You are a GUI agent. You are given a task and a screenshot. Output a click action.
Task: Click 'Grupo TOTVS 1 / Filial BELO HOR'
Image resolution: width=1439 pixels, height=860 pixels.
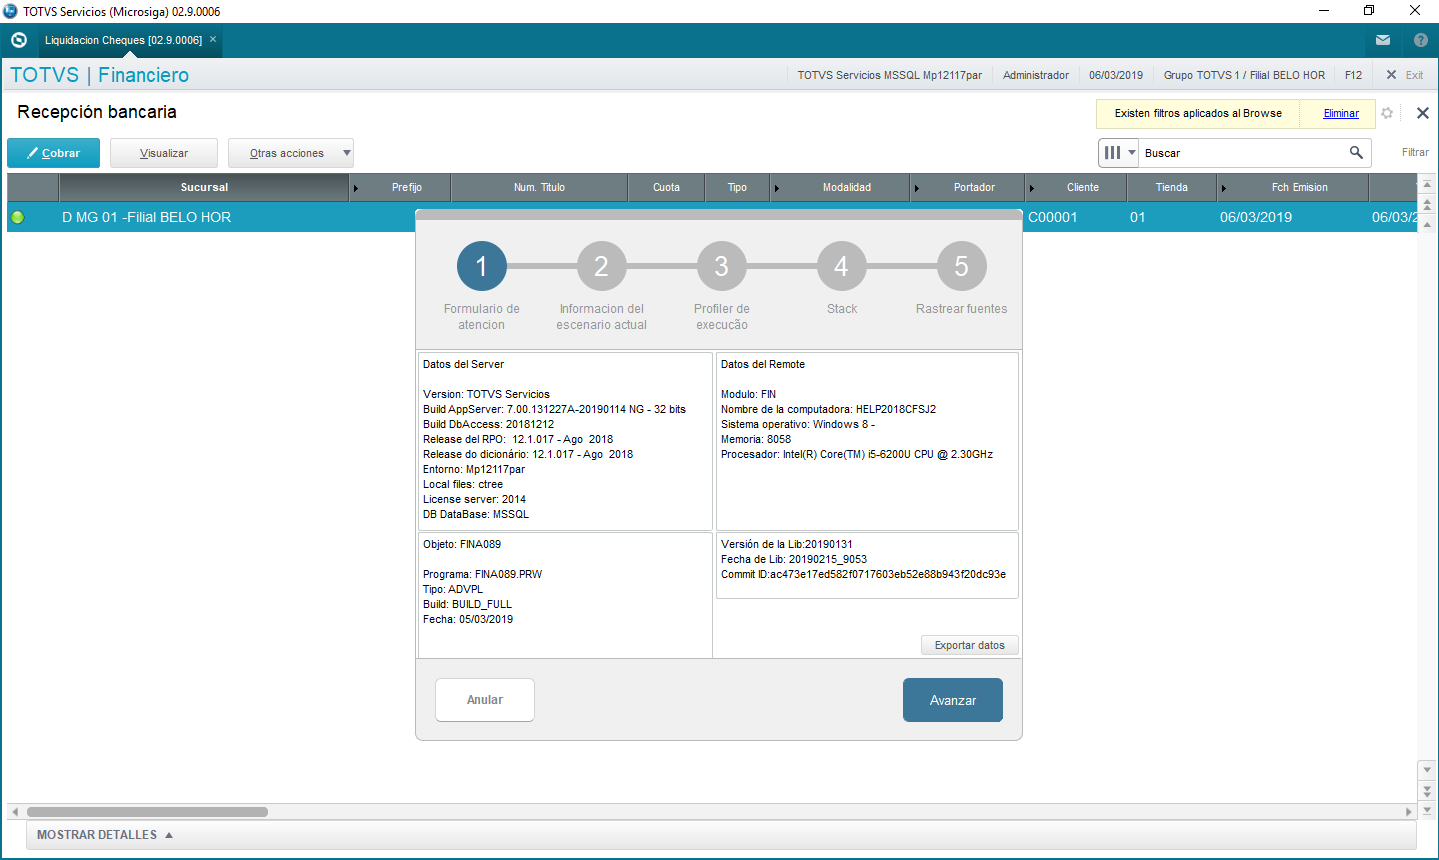click(x=1244, y=75)
